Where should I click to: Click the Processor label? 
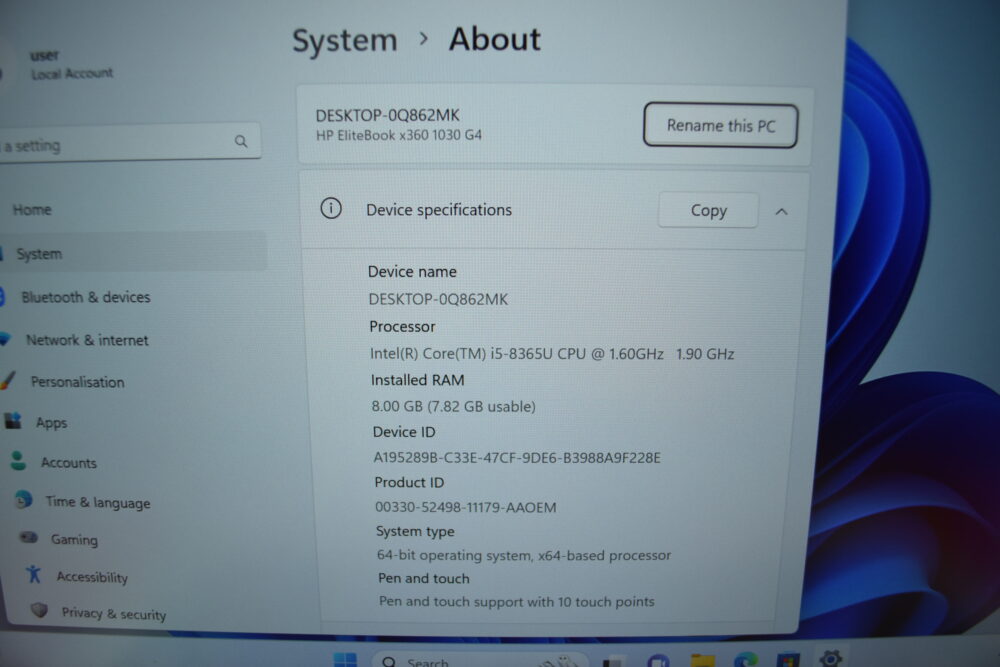click(x=402, y=326)
